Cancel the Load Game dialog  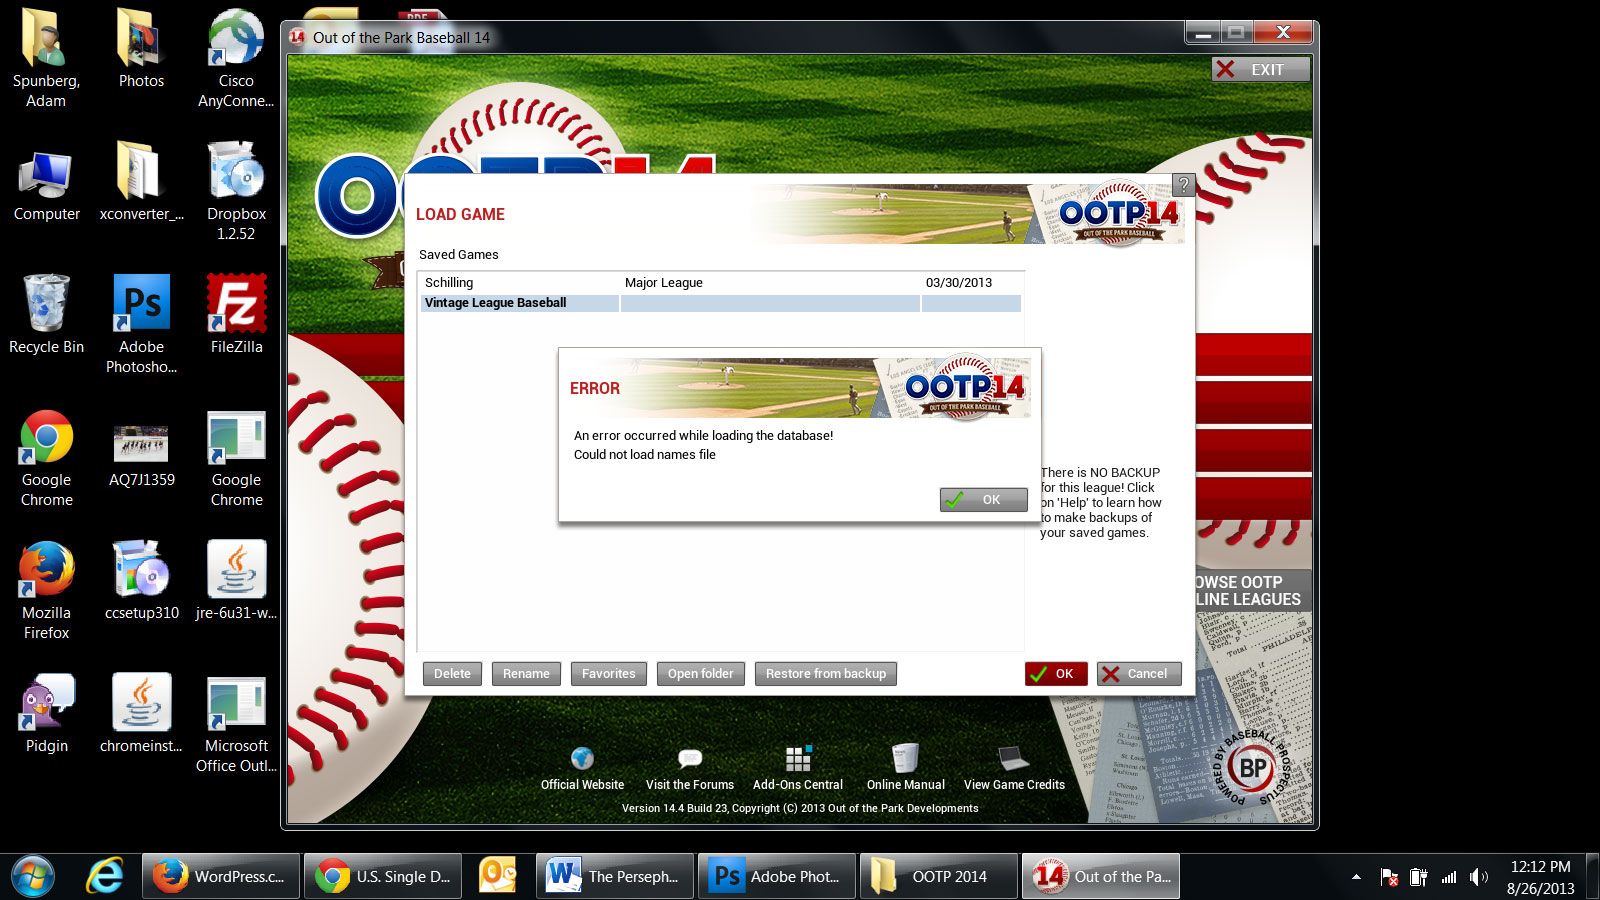(1138, 674)
